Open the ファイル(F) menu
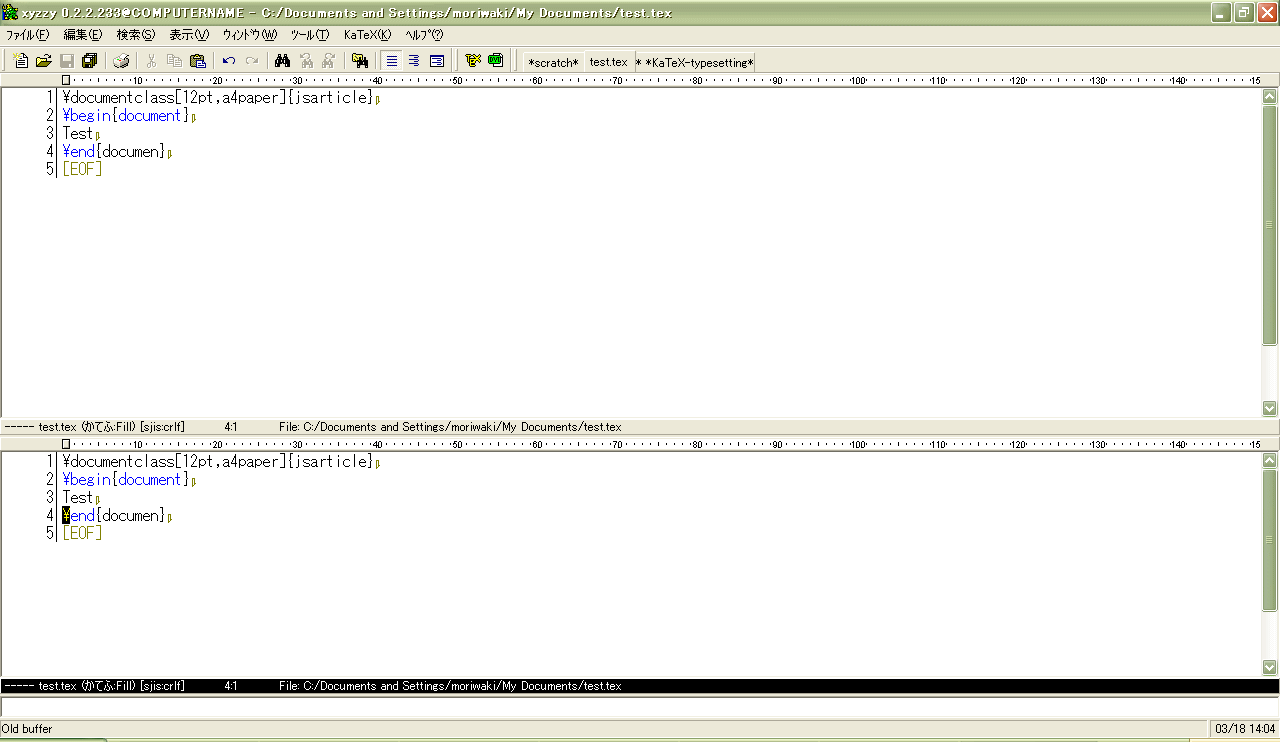Image resolution: width=1280 pixels, height=742 pixels. coord(28,34)
